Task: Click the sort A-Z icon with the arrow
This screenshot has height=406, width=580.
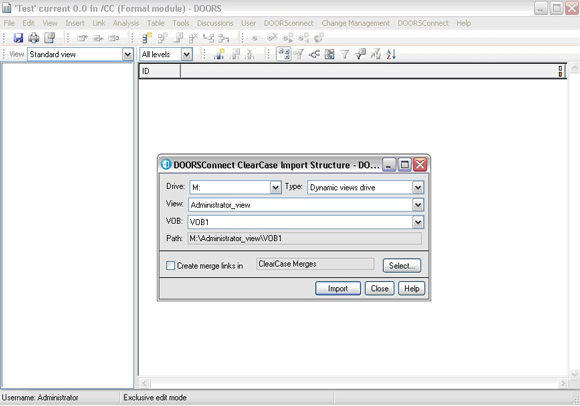Action: (x=391, y=54)
